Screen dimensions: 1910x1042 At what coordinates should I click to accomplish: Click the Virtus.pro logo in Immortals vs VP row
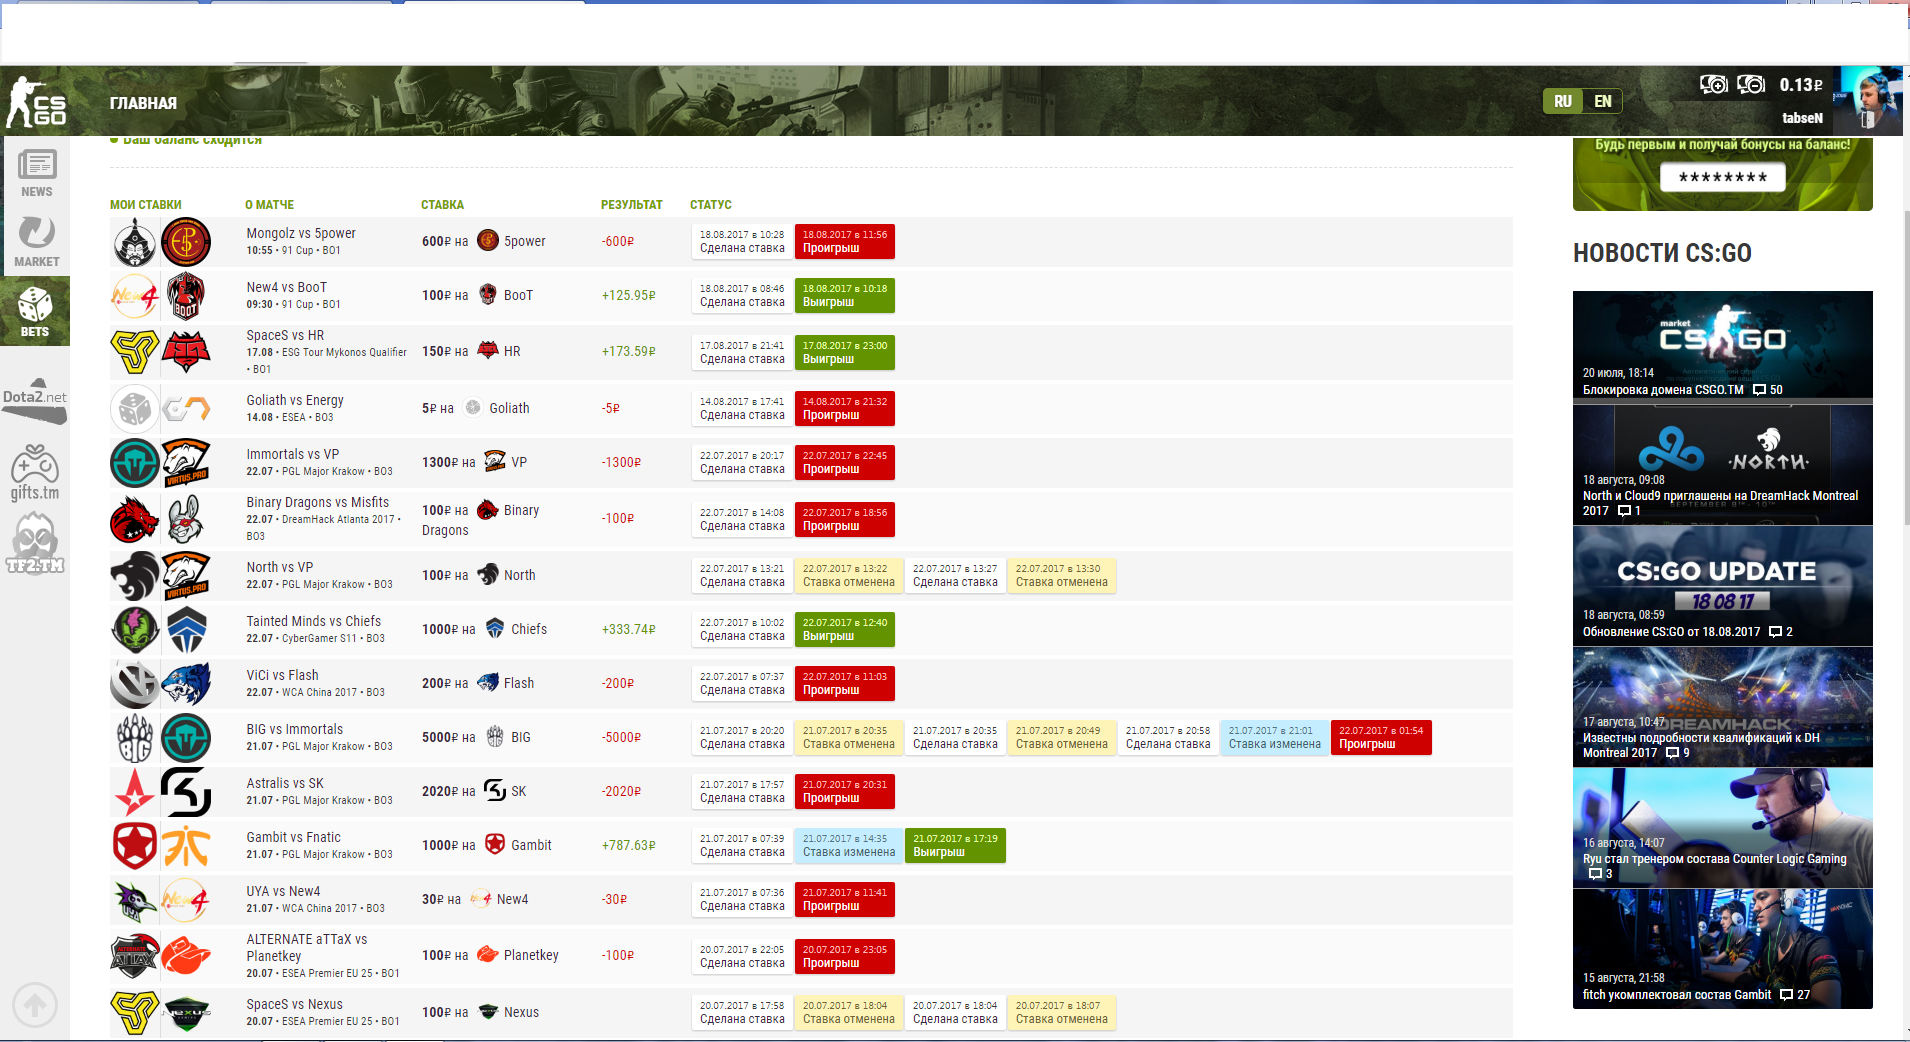[186, 463]
